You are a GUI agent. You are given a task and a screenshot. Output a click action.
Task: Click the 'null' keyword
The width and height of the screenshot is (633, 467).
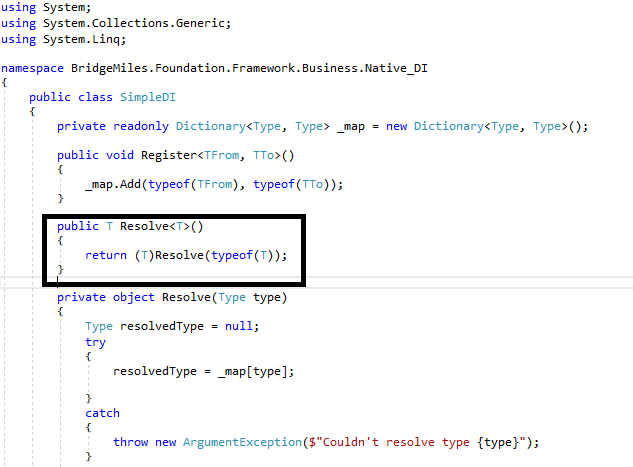click(239, 326)
